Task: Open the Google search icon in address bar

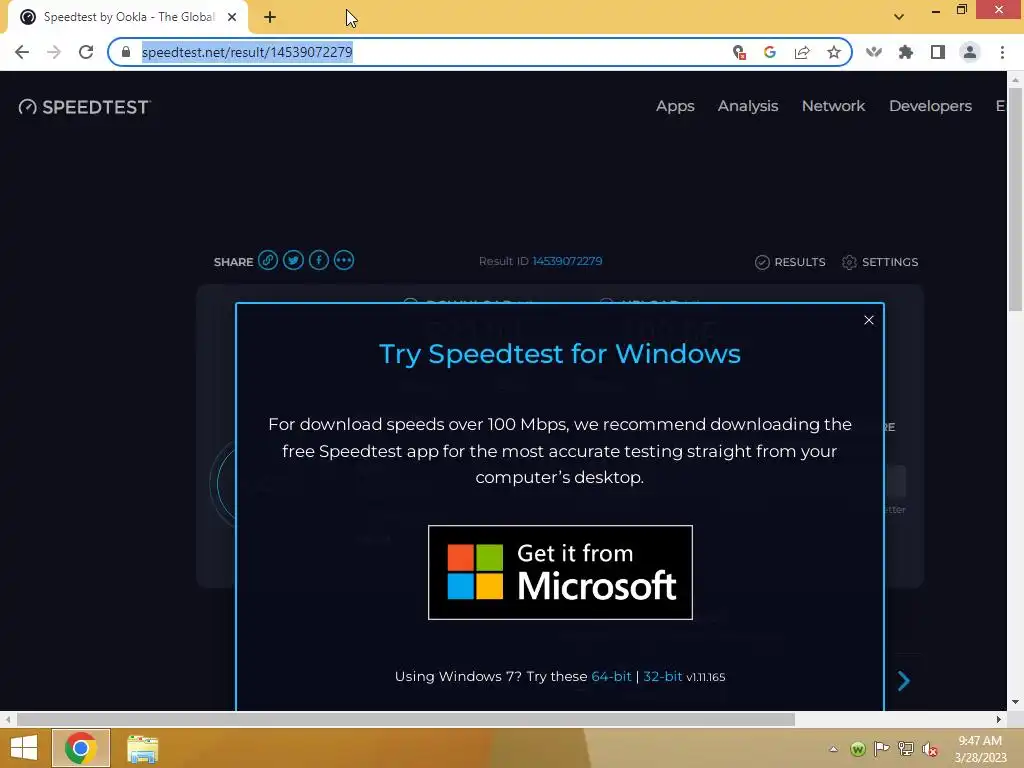Action: 770,52
